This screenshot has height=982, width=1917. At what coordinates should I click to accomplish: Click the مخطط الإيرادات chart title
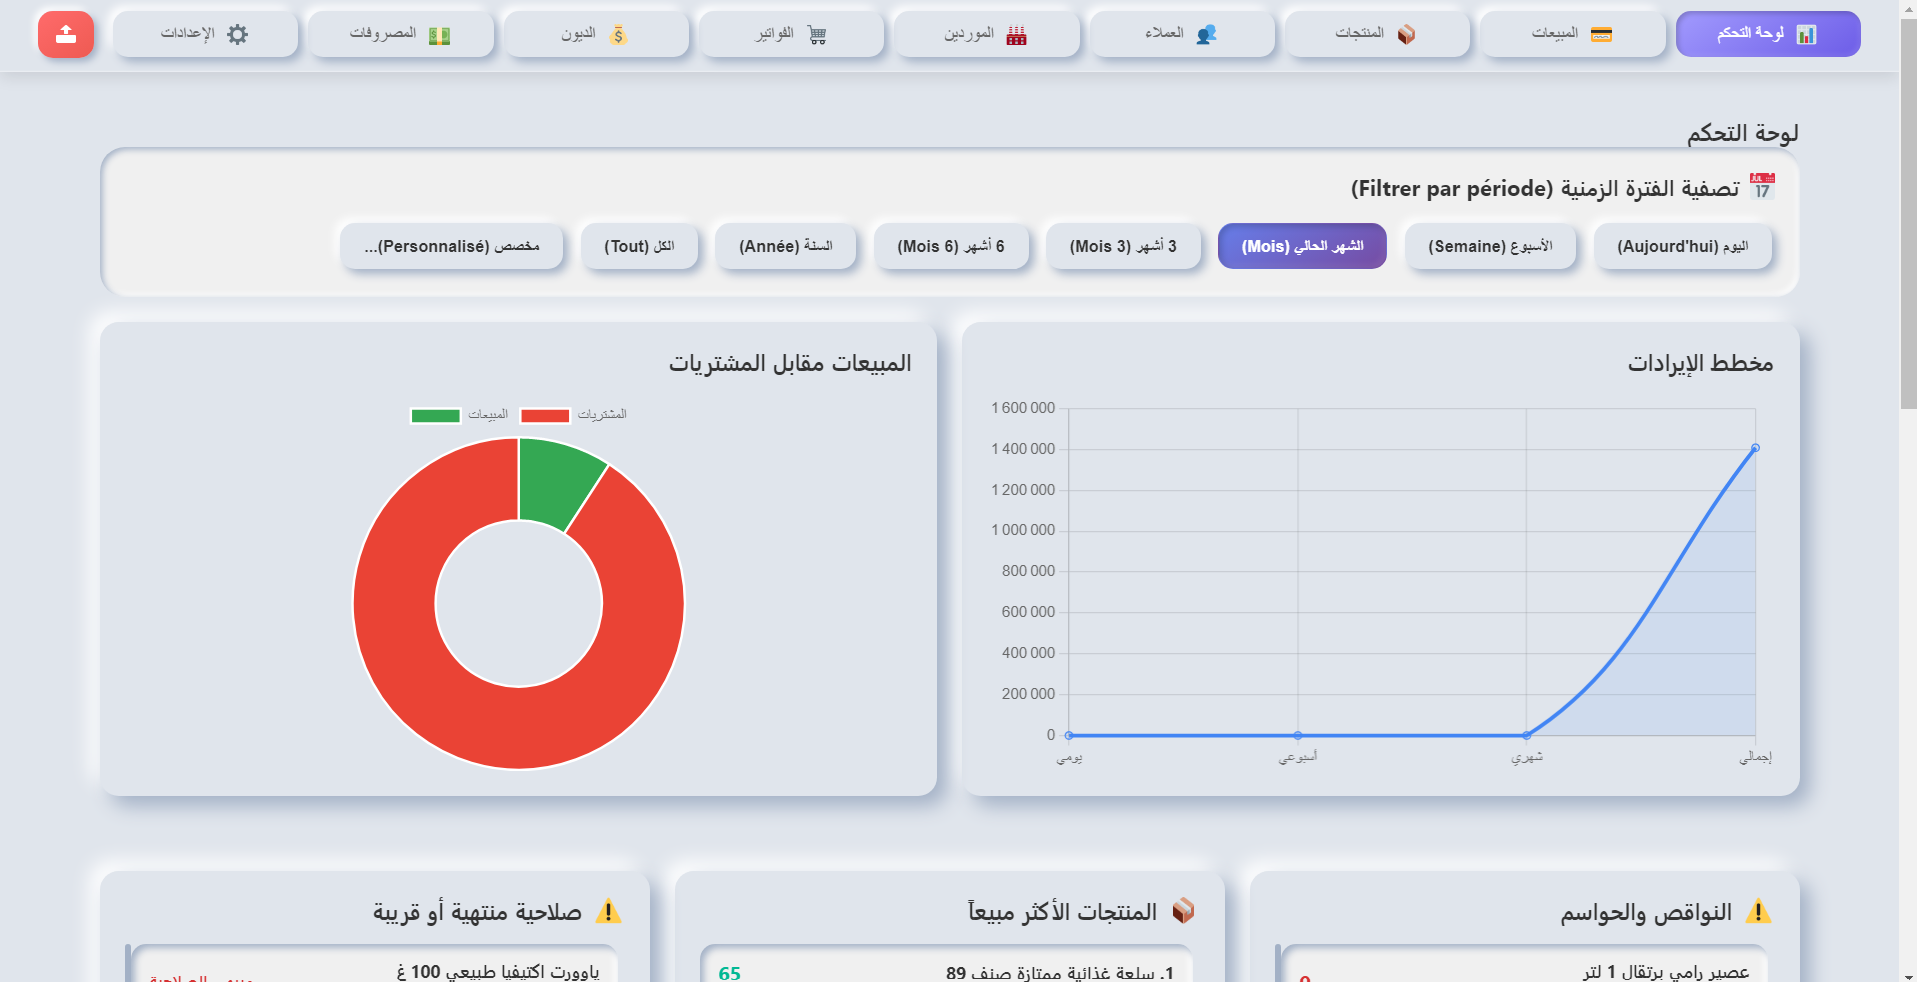pyautogui.click(x=1700, y=363)
